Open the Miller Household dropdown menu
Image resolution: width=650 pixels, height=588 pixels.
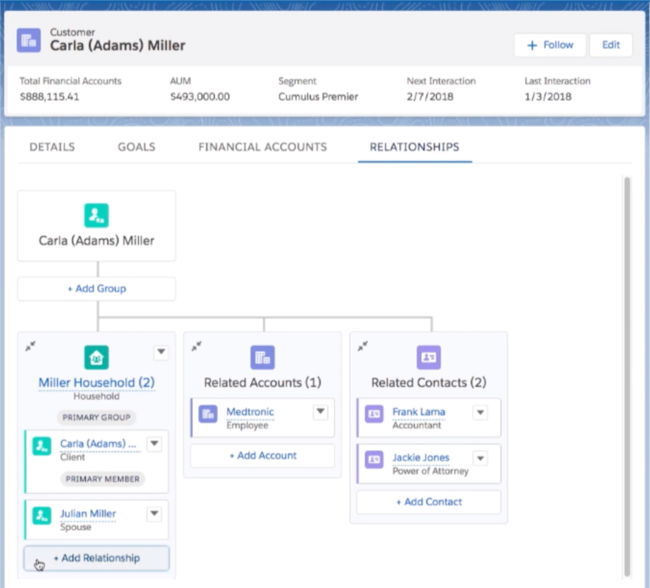pos(160,352)
